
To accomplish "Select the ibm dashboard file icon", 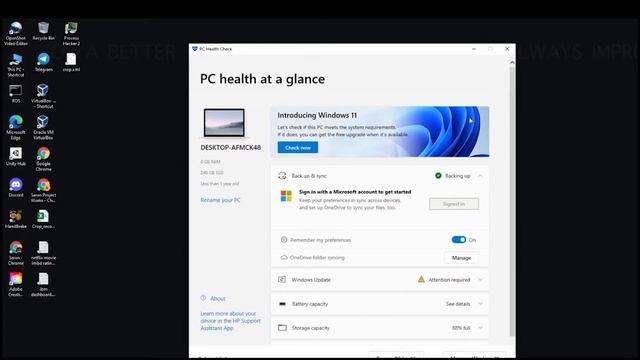I will point(43,284).
